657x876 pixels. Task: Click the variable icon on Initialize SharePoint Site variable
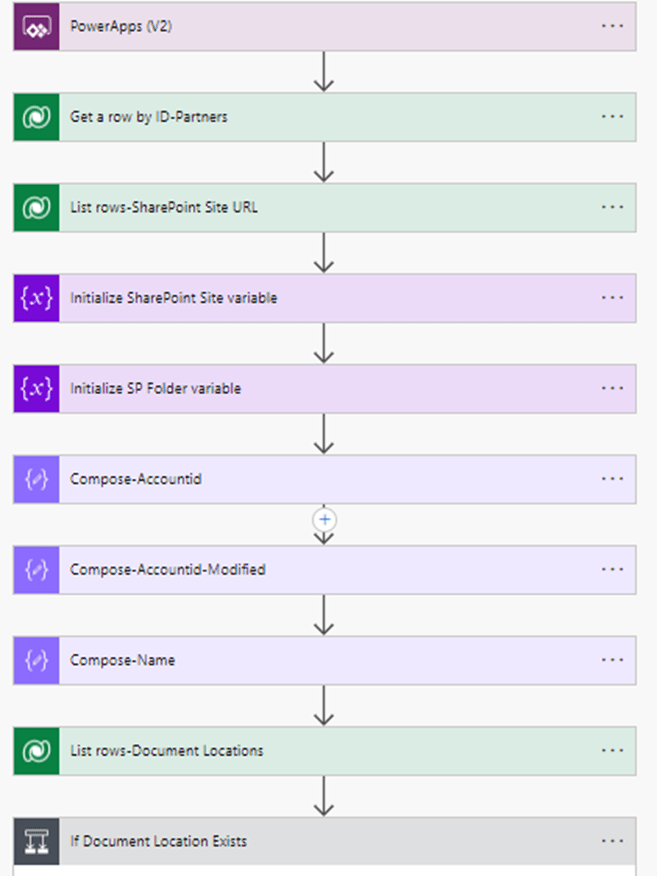pyautogui.click(x=36, y=298)
